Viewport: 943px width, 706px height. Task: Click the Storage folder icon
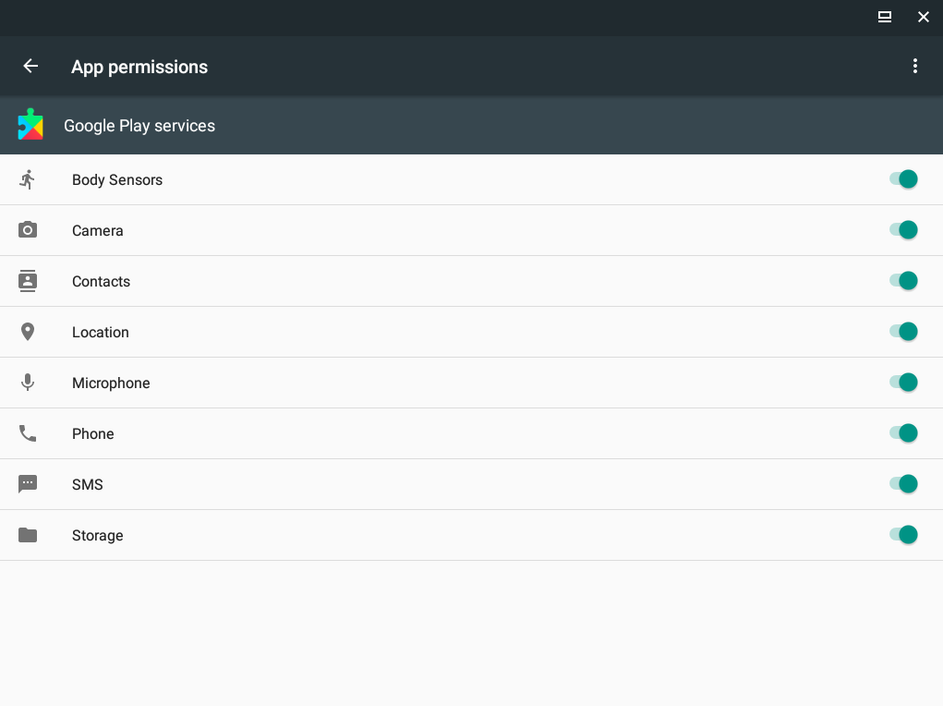pos(28,535)
